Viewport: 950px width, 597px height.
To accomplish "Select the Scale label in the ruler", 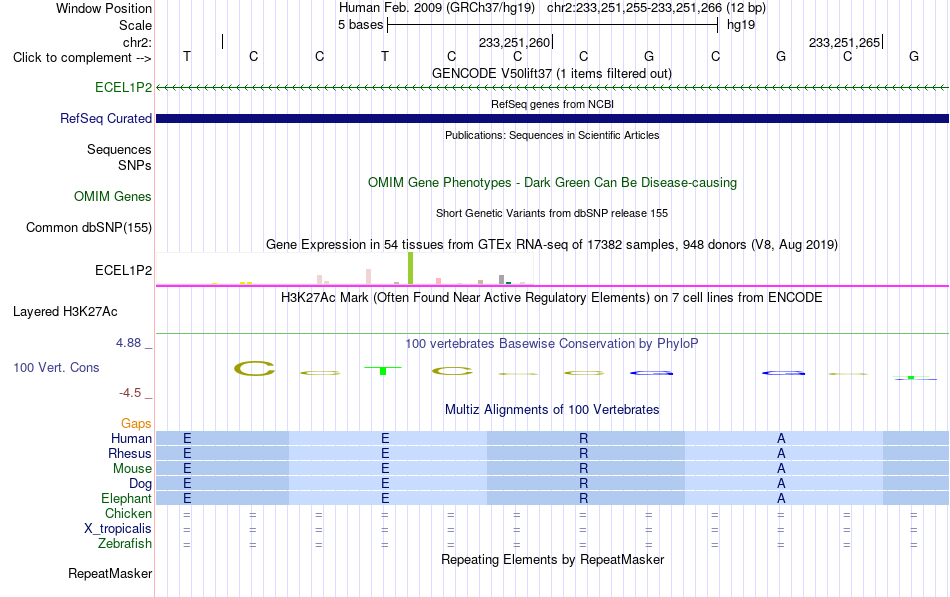I will (135, 25).
